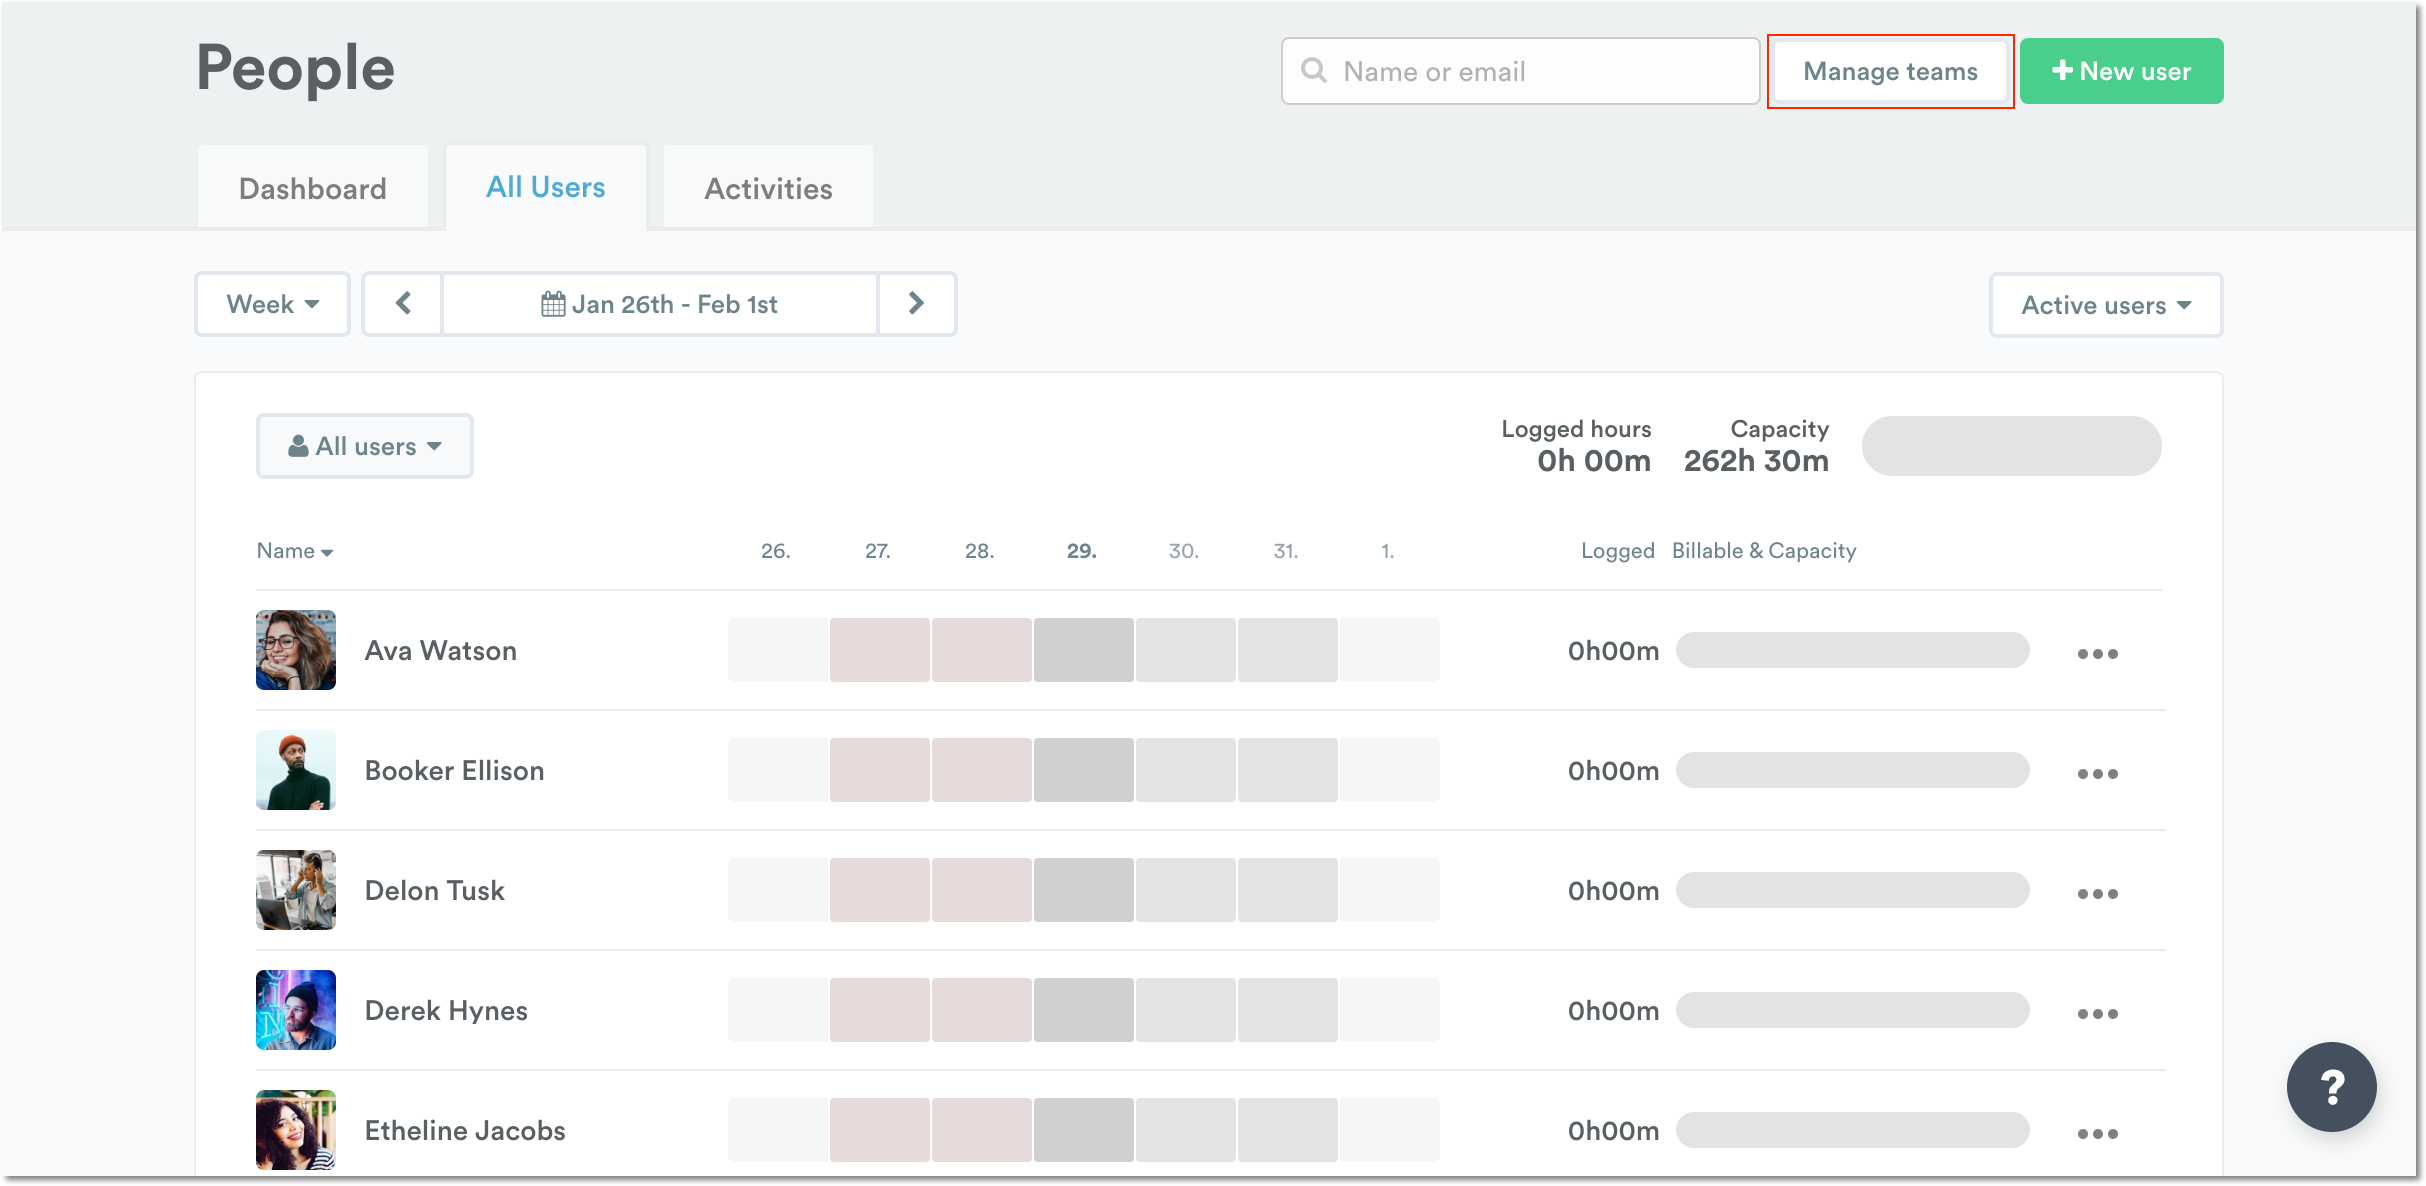
Task: Open the Week view dropdown
Action: (x=272, y=304)
